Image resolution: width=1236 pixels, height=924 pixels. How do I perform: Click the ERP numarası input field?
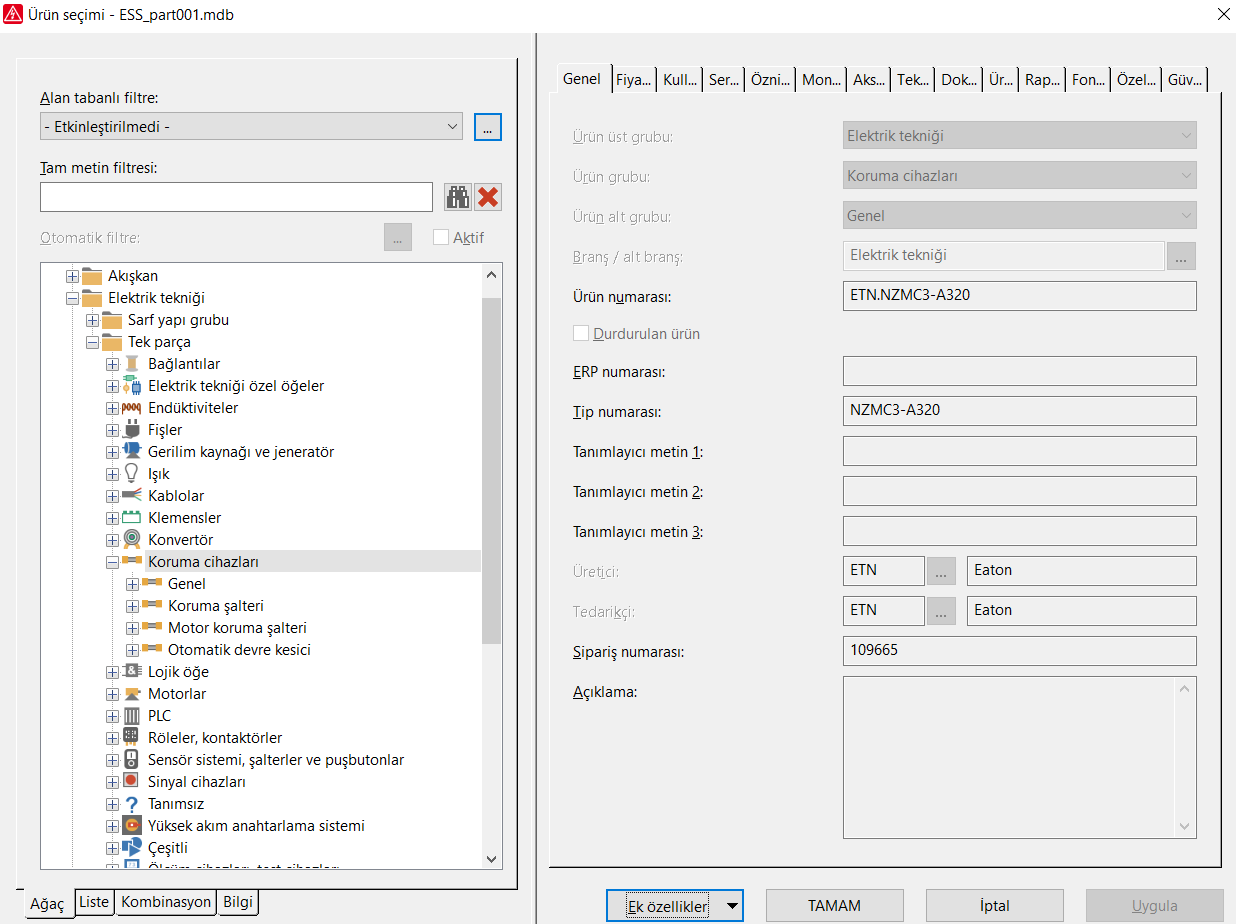[x=1020, y=371]
